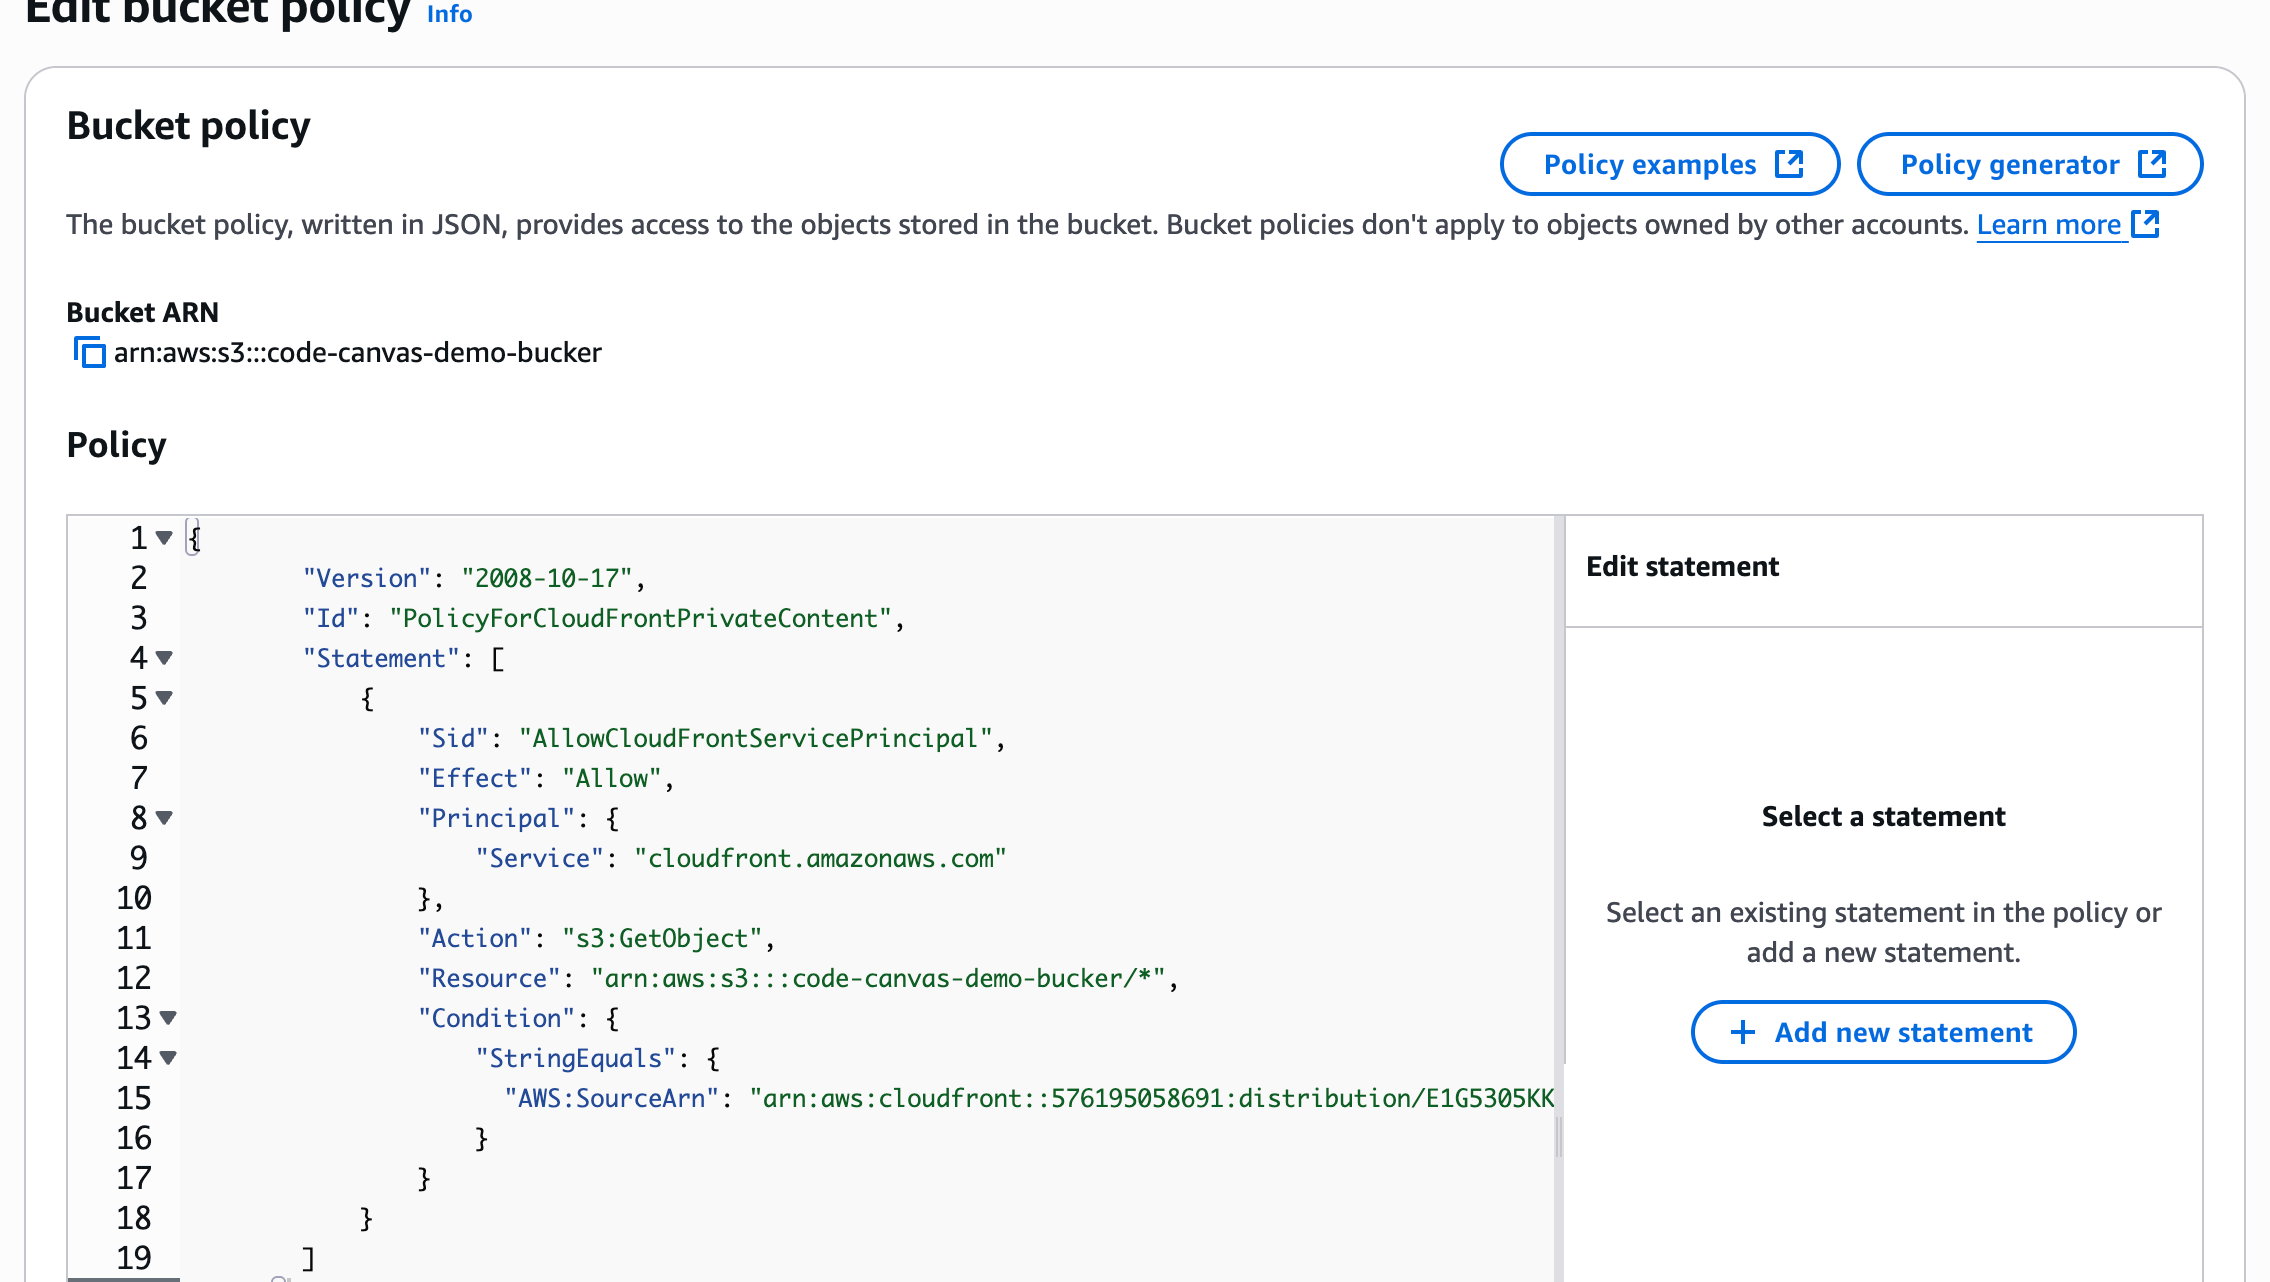
Task: Click external-link icon in Policy generator
Action: (x=2152, y=164)
